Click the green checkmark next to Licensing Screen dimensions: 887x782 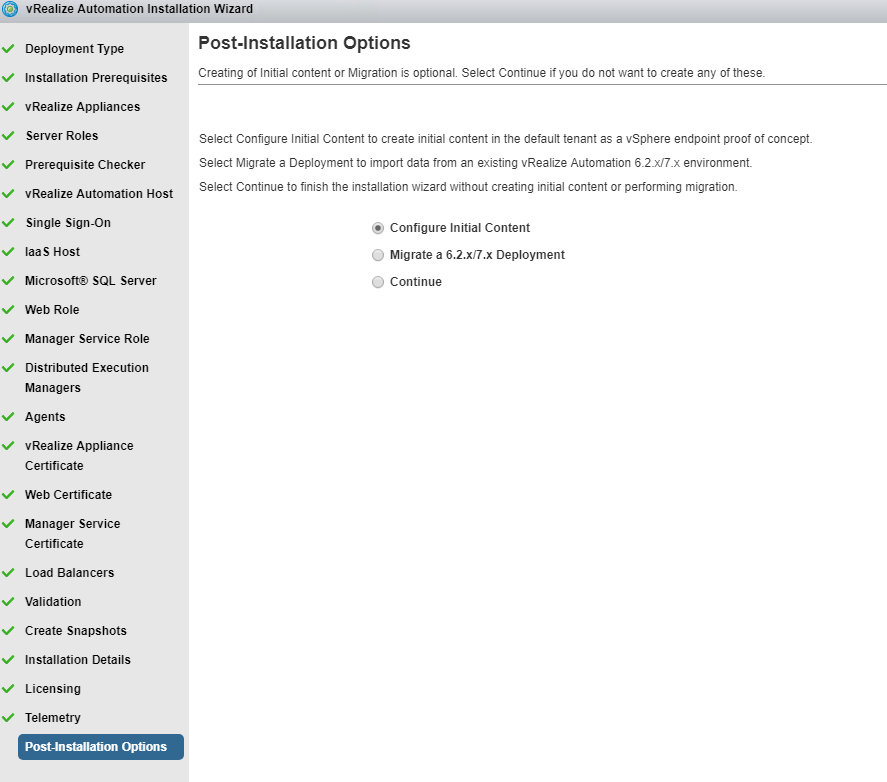pyautogui.click(x=9, y=689)
